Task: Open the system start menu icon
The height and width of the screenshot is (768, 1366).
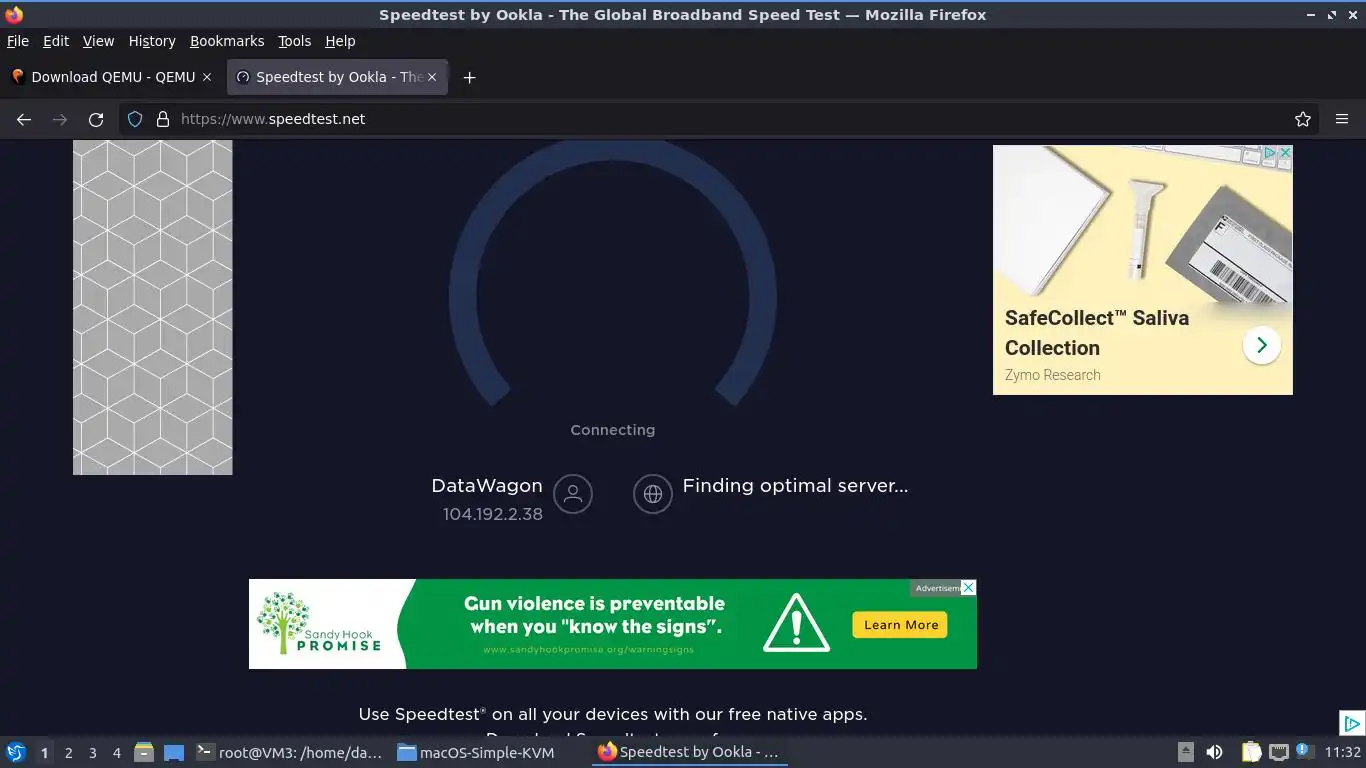Action: [16, 752]
